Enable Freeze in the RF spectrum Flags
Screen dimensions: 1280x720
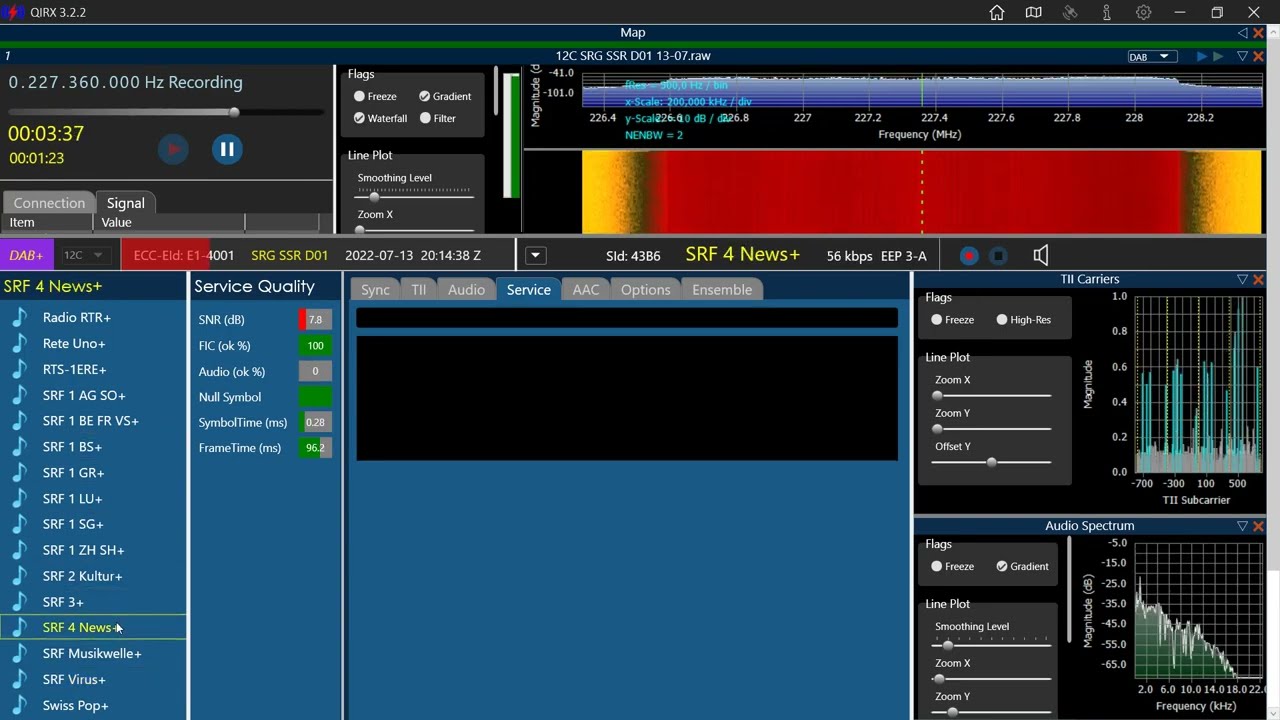pyautogui.click(x=359, y=97)
